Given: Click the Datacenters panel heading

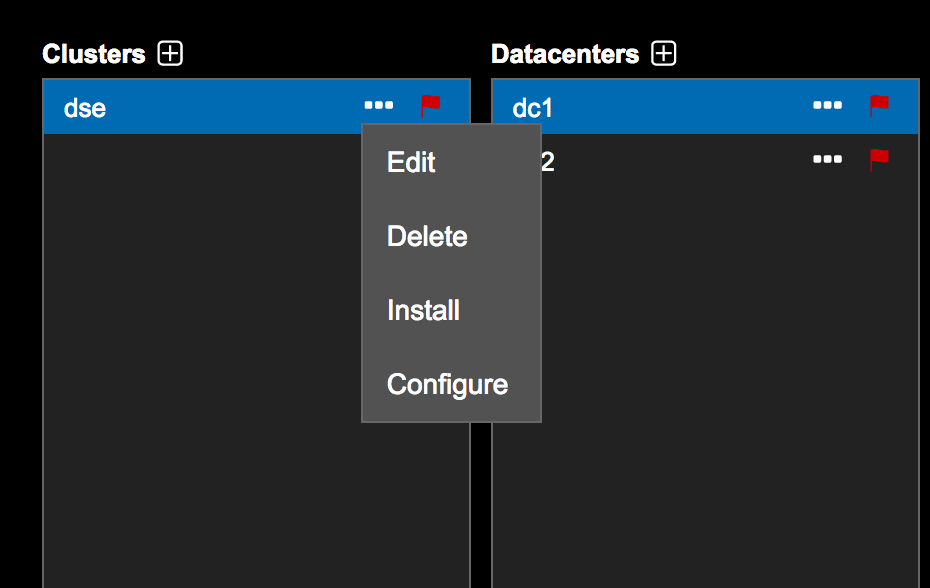Looking at the screenshot, I should pyautogui.click(x=565, y=53).
